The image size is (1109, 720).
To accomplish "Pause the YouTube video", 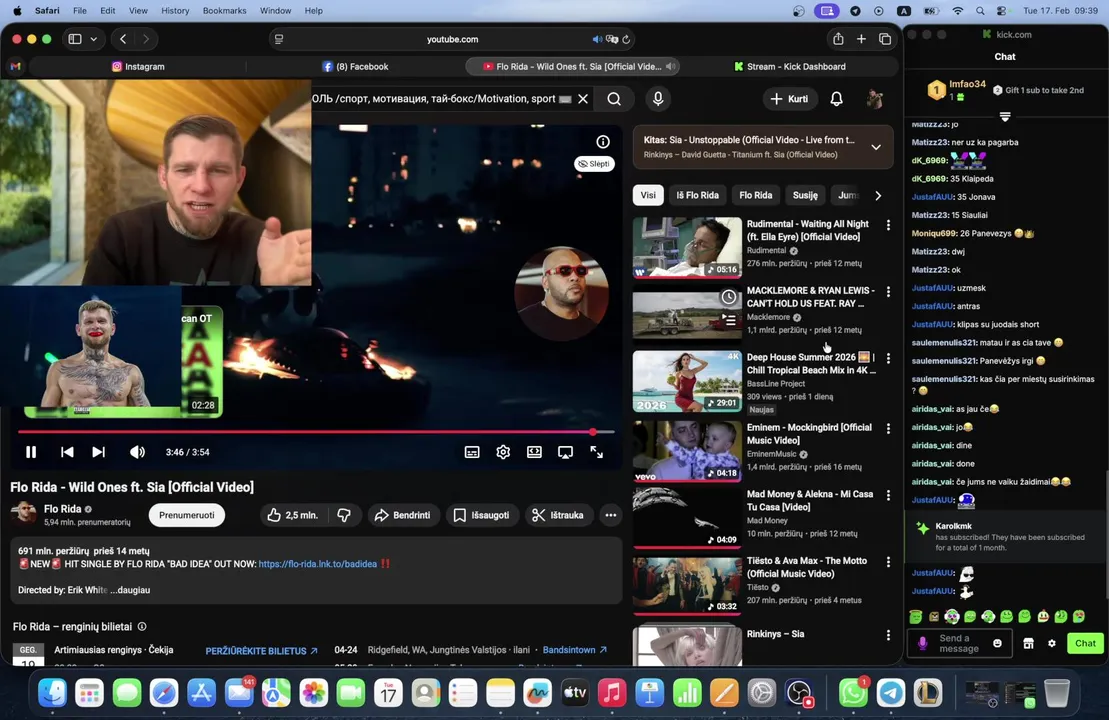I will [x=31, y=452].
